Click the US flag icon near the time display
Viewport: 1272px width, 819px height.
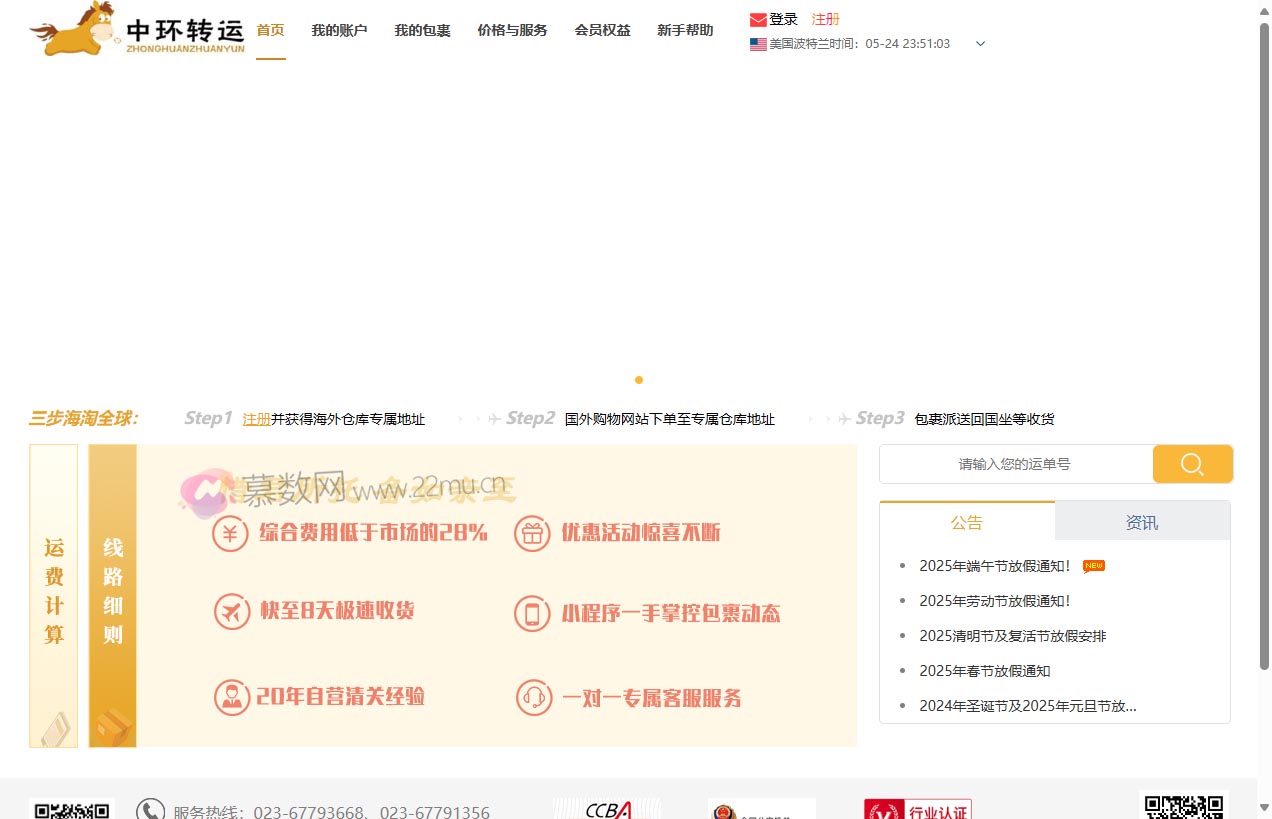pos(757,43)
